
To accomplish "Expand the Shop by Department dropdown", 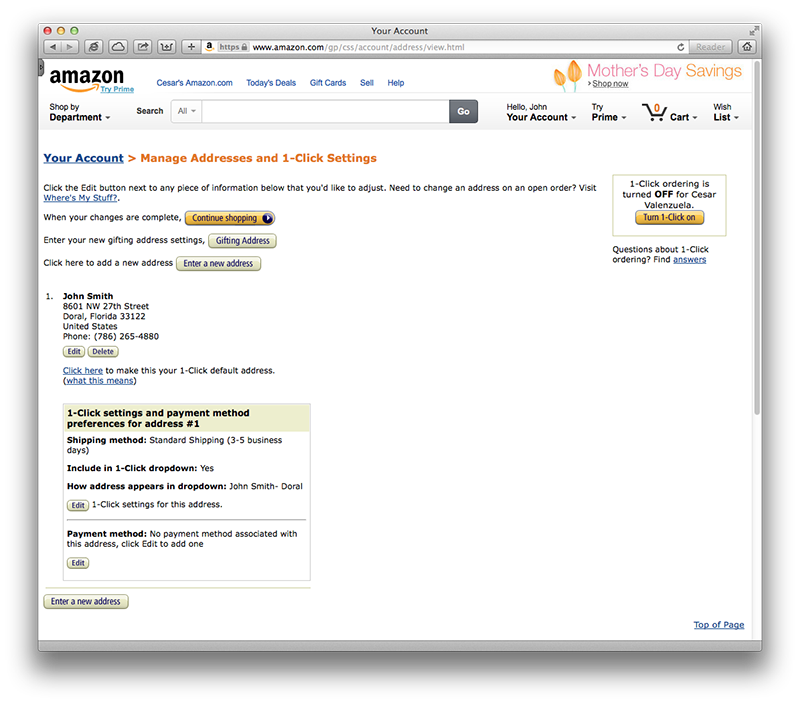I will 80,112.
